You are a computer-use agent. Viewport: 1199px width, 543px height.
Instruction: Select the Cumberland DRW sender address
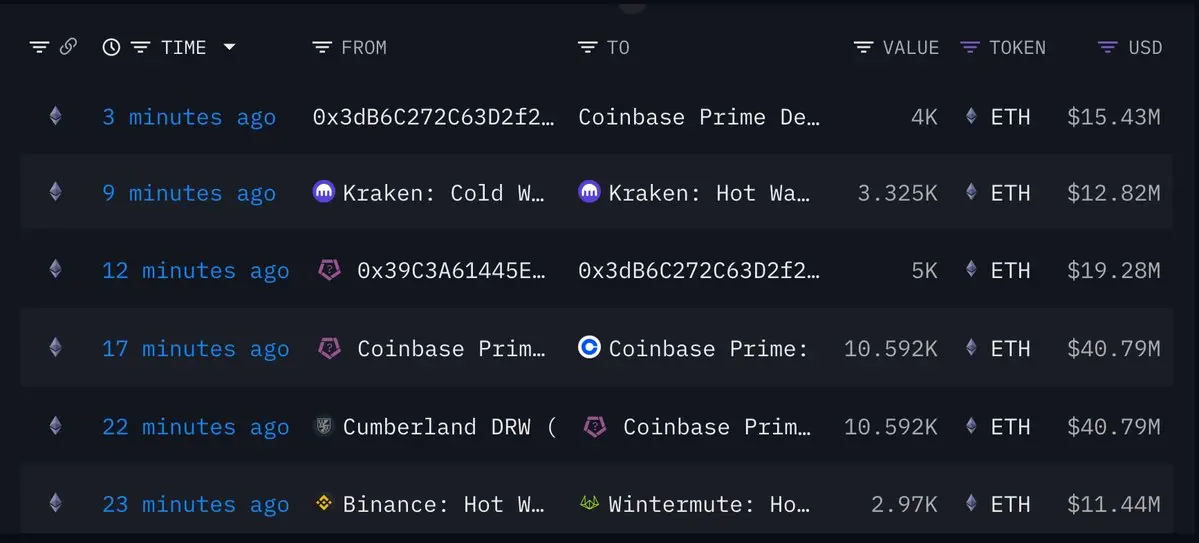click(x=450, y=426)
